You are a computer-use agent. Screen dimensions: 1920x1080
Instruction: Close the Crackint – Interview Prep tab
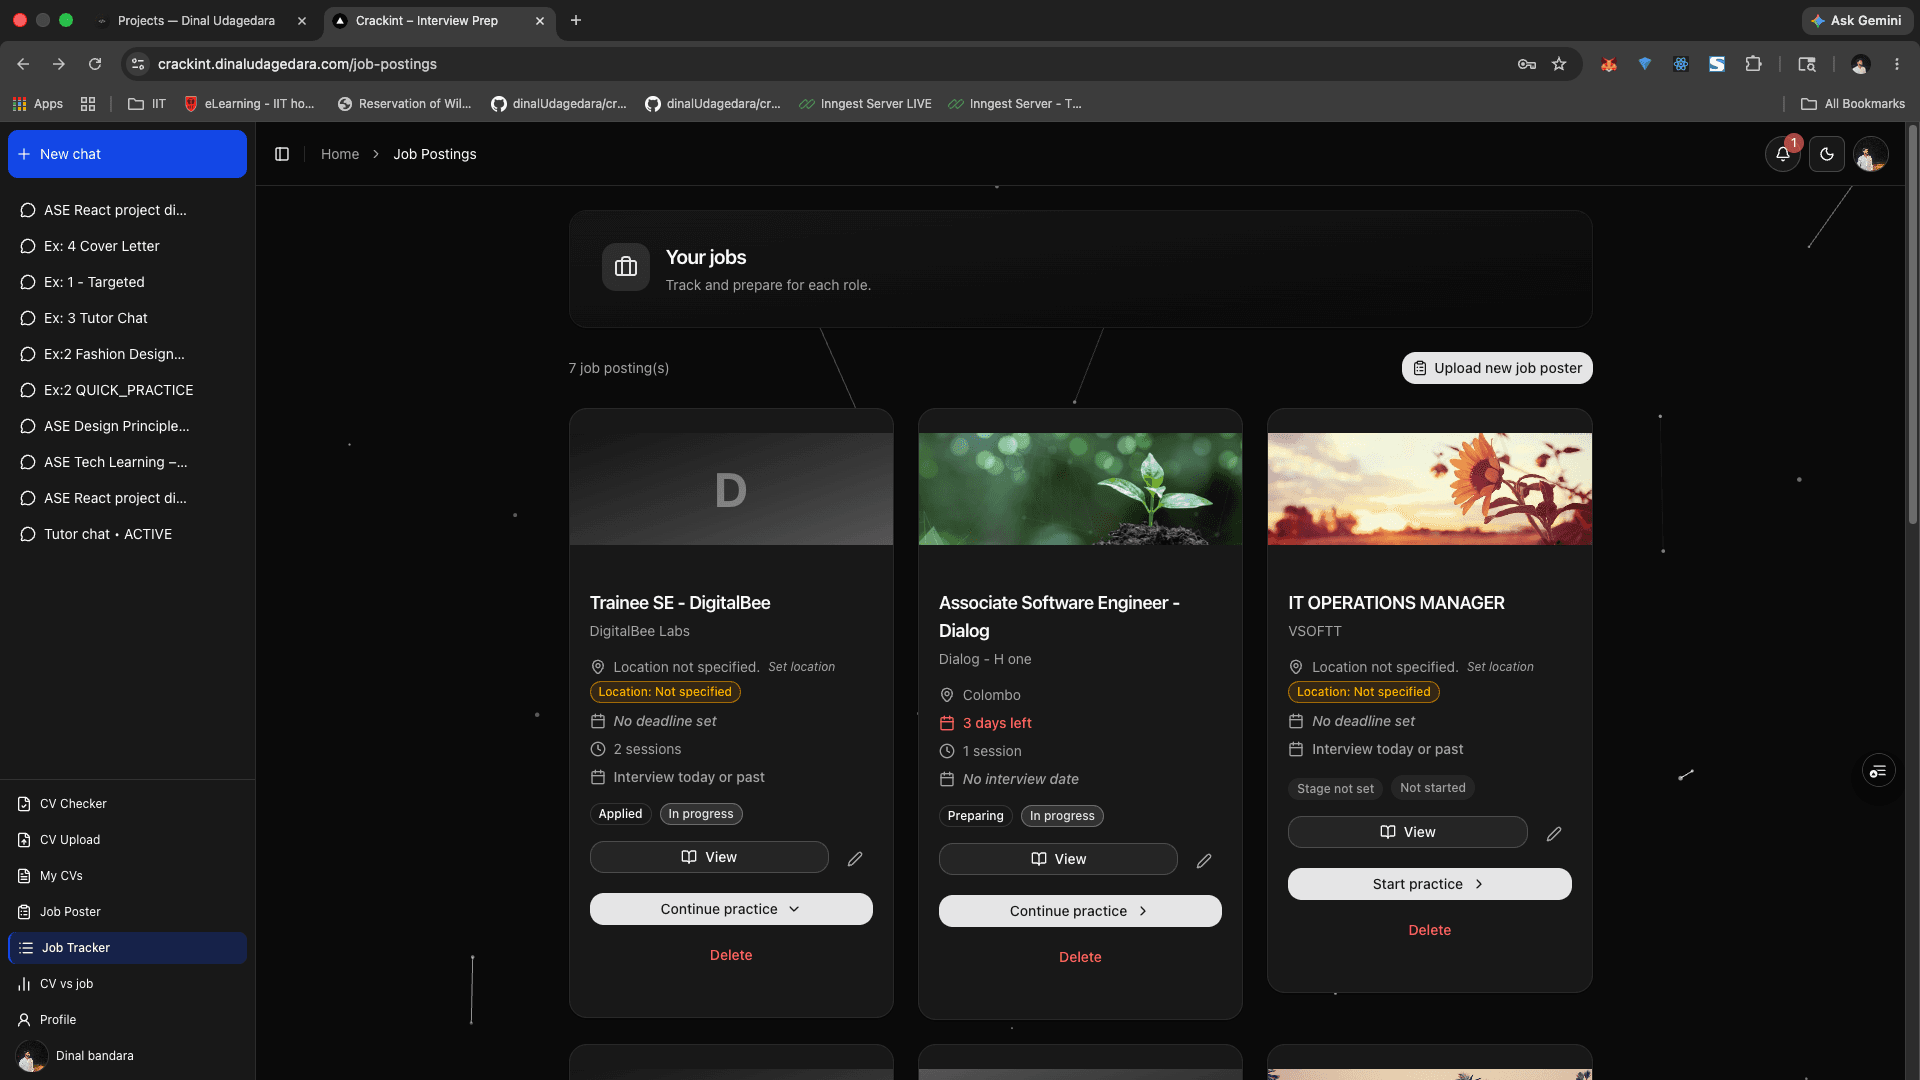[540, 20]
